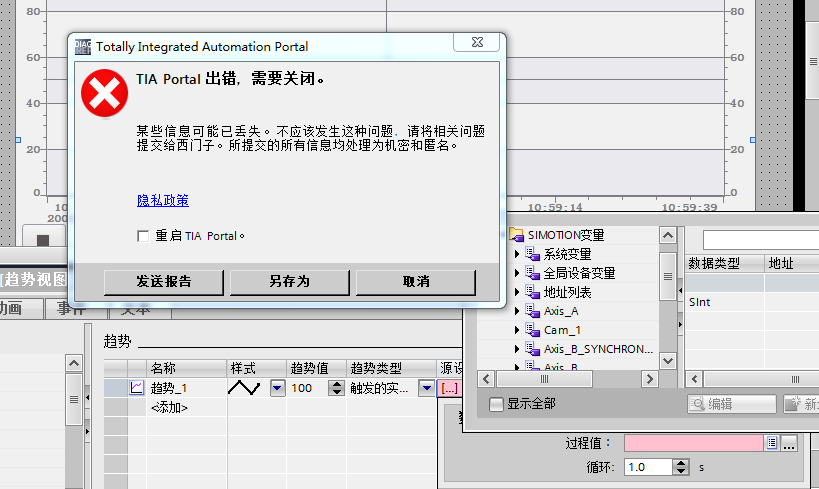Select the SInt data type cell

click(724, 302)
